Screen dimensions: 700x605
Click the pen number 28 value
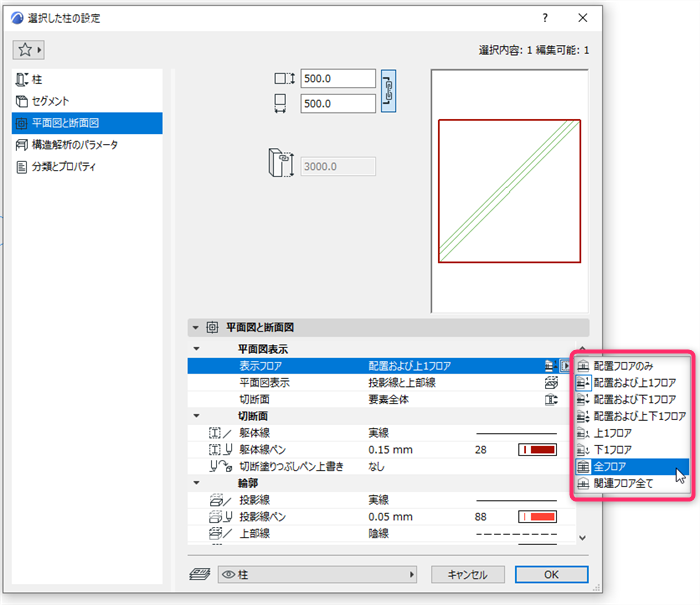[480, 450]
